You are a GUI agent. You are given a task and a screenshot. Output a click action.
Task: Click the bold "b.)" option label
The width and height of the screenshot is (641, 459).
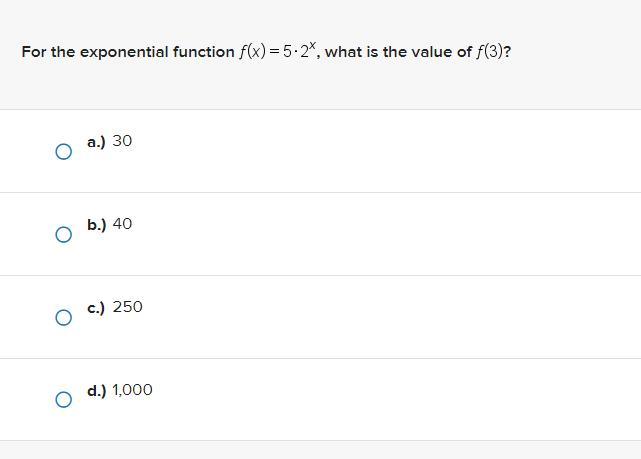96,224
